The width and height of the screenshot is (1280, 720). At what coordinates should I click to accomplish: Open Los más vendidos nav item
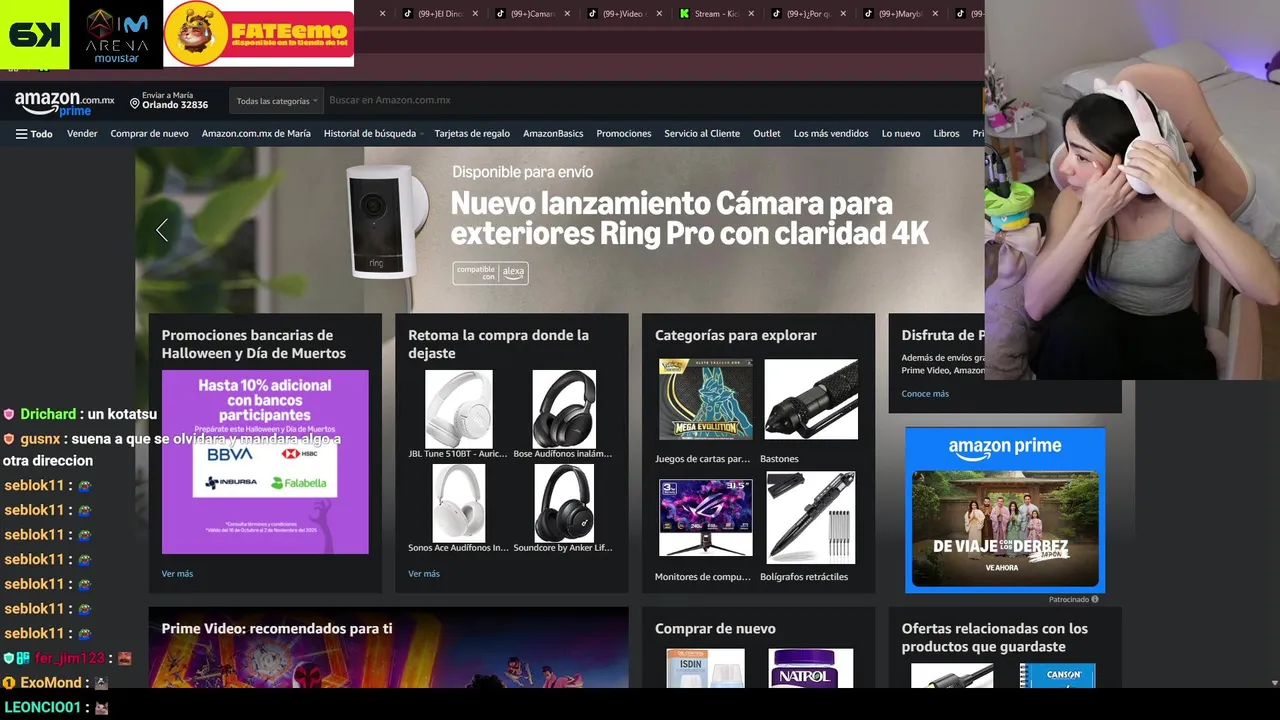pyautogui.click(x=831, y=134)
